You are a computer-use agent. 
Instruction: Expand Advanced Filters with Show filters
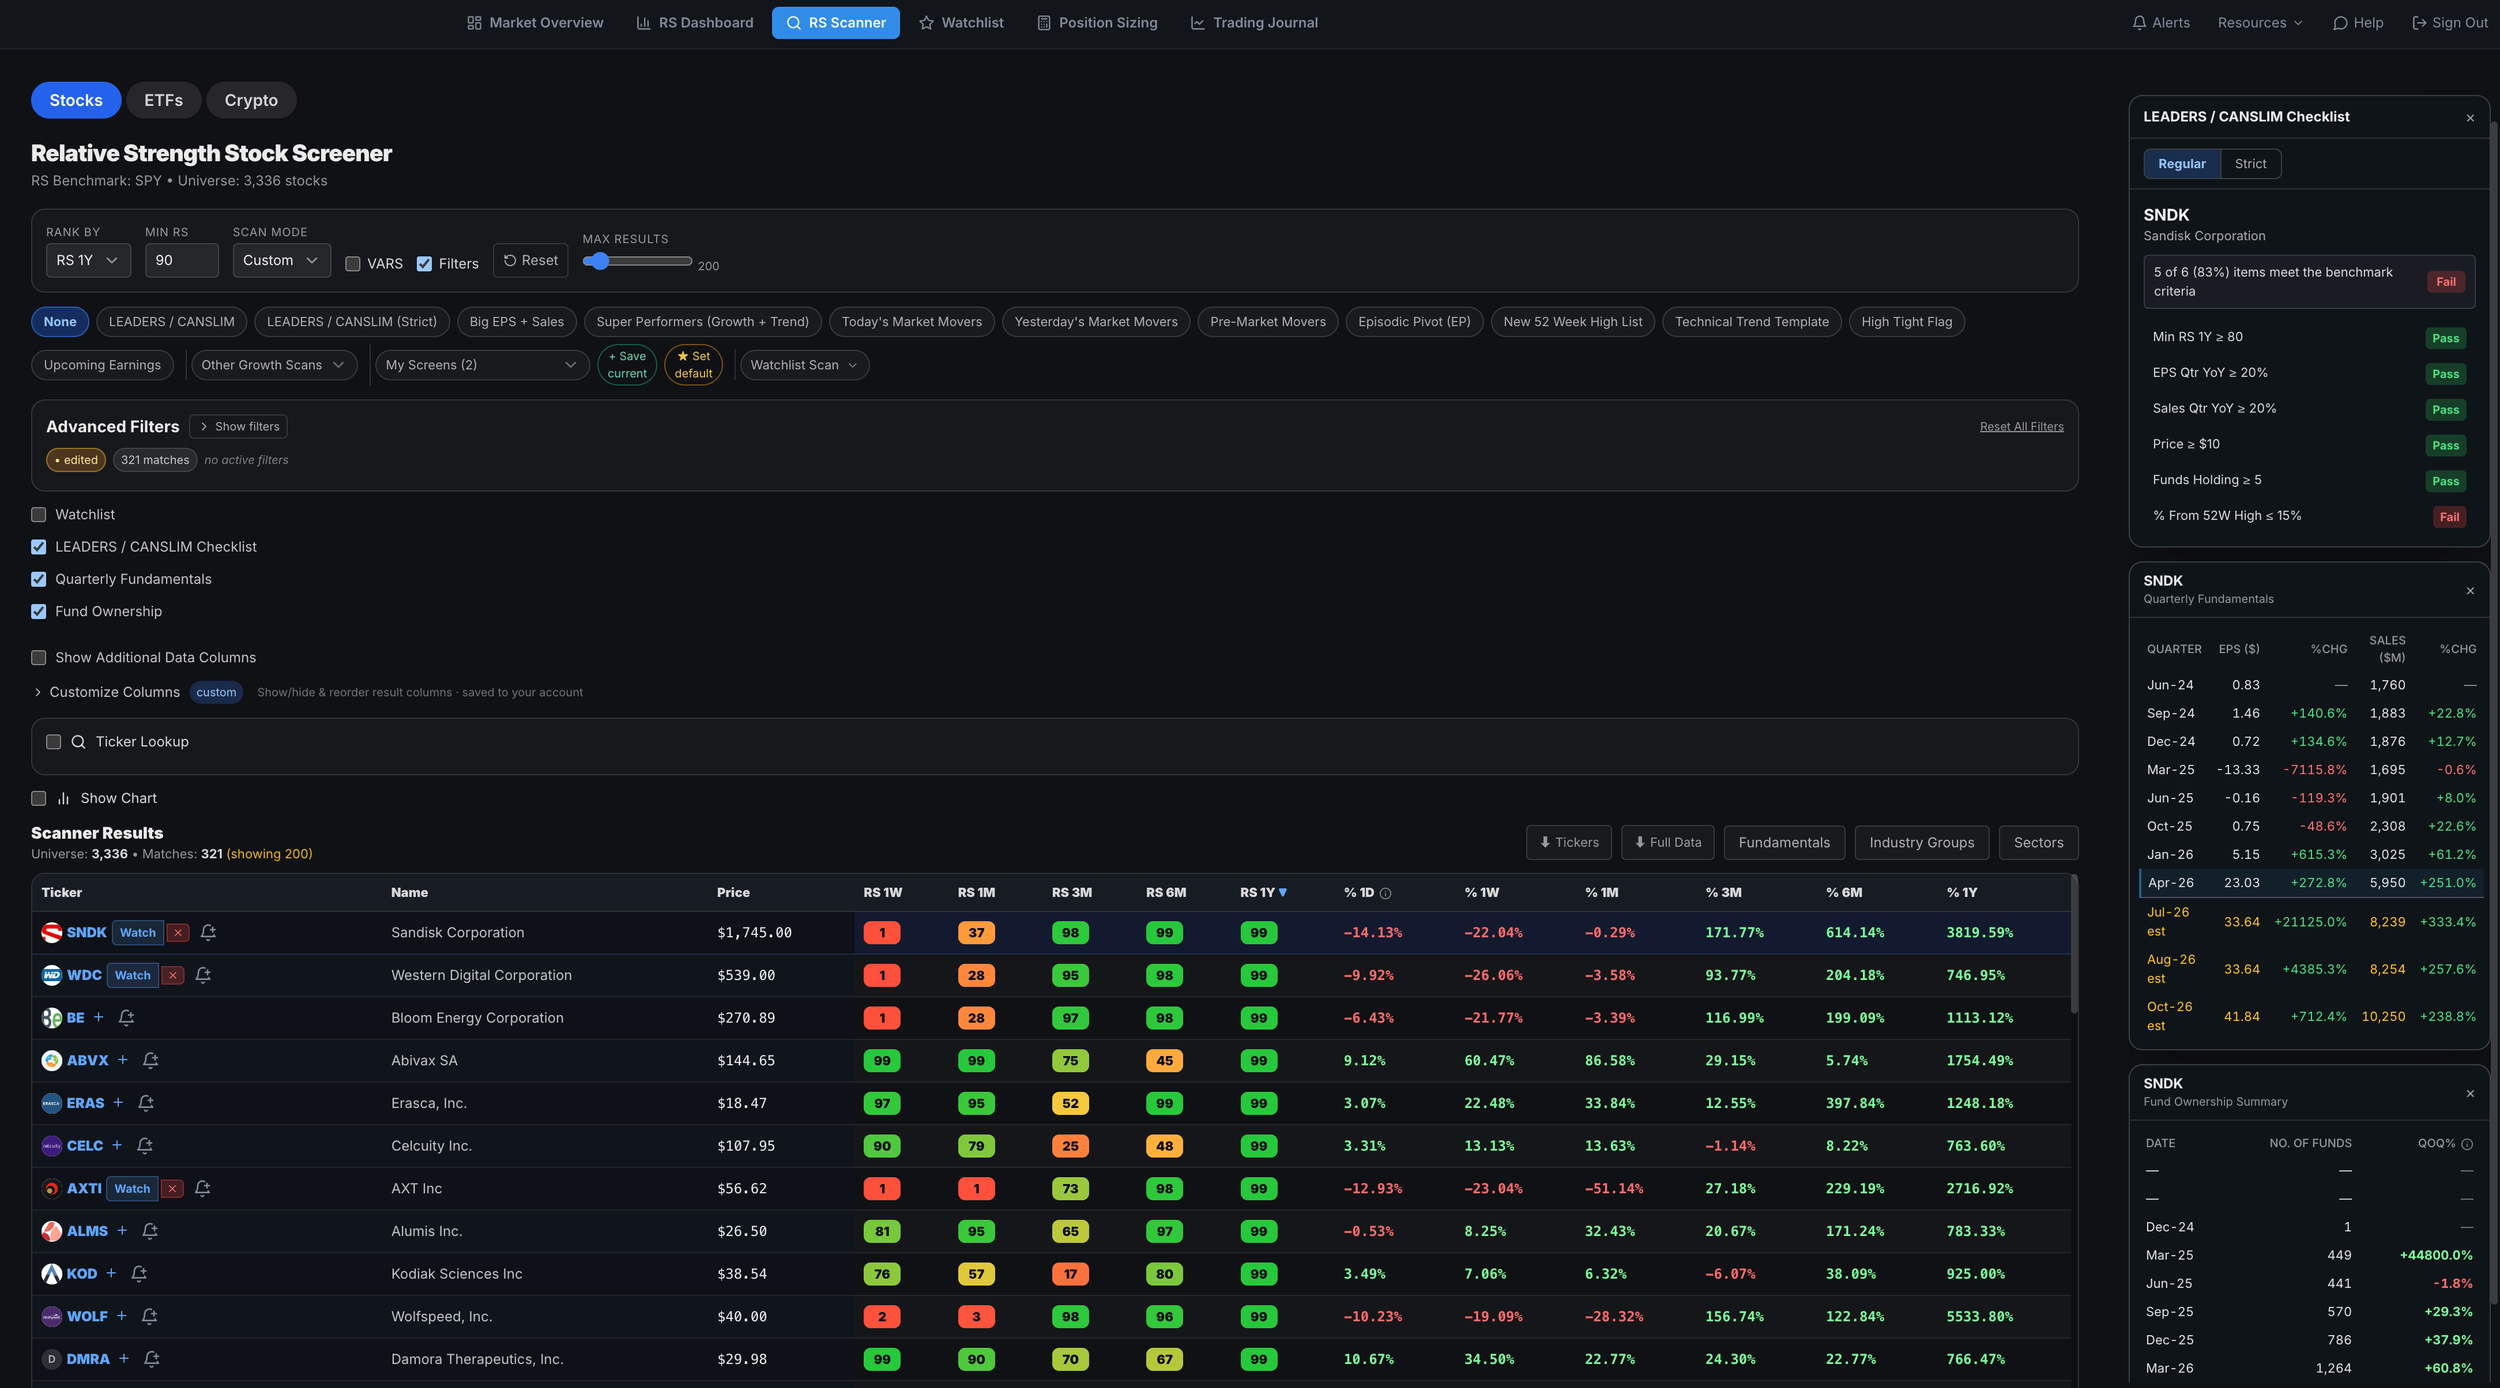[238, 426]
